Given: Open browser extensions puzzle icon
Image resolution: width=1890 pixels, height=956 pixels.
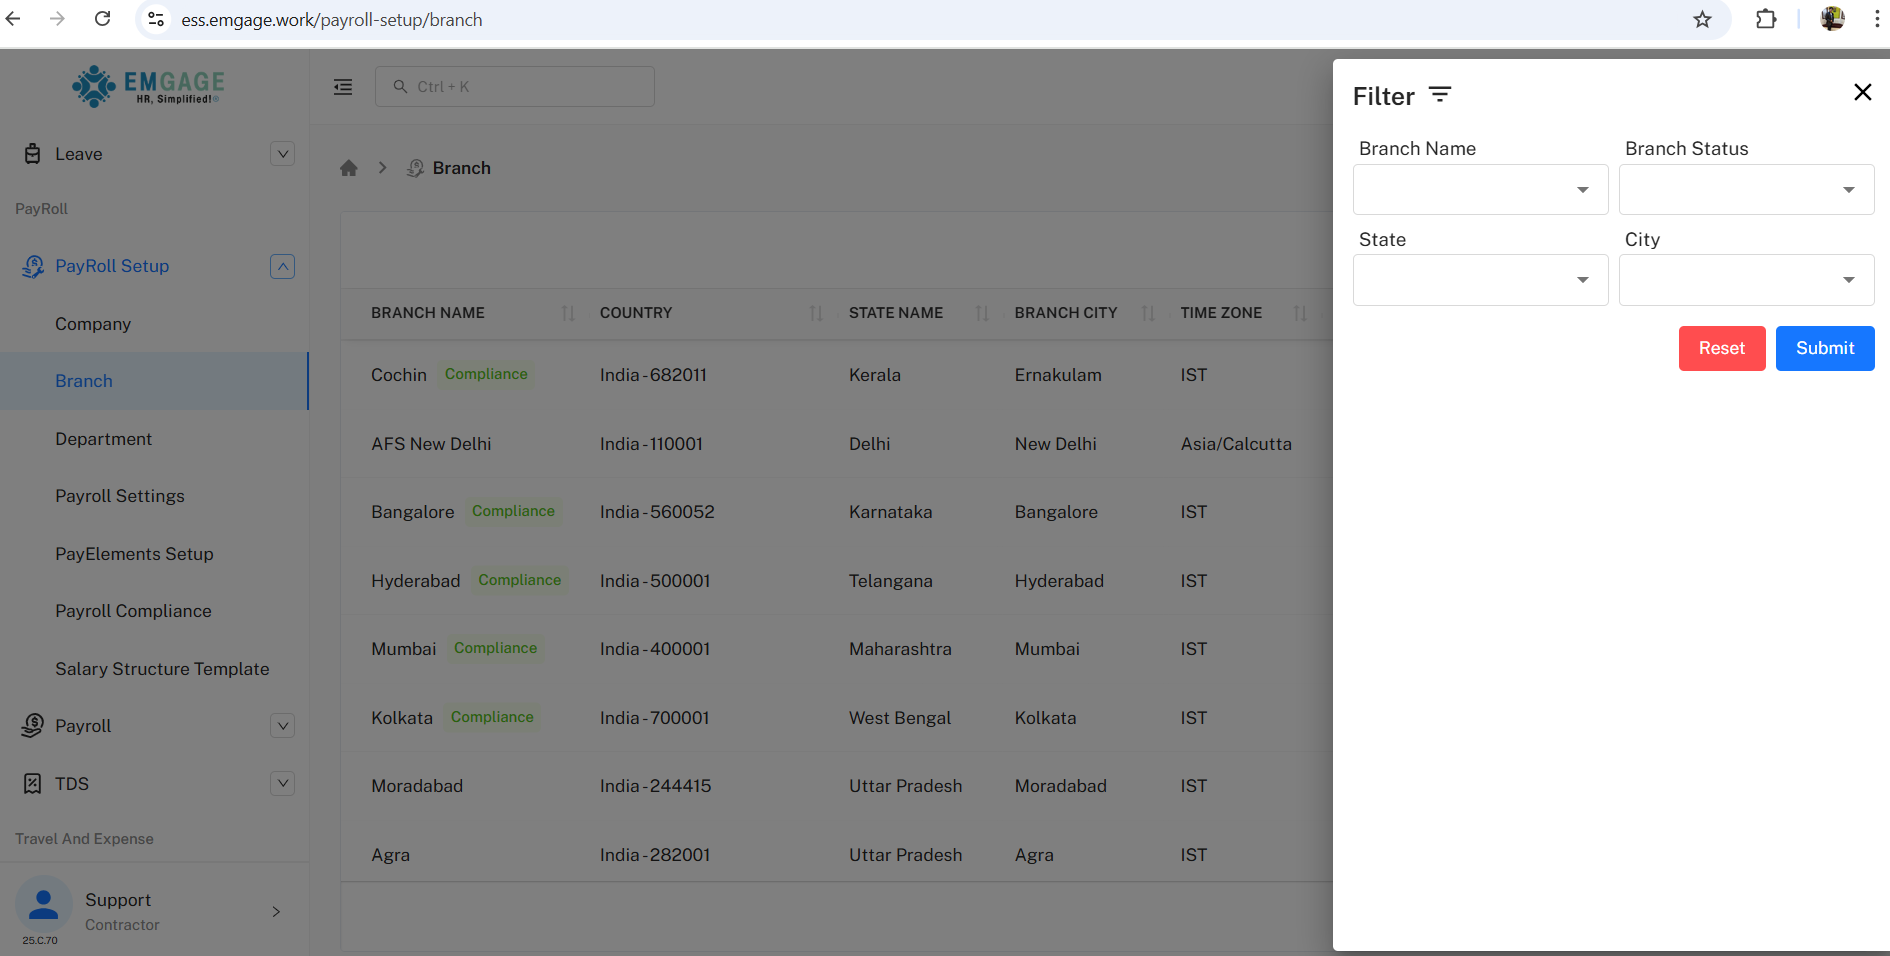Looking at the screenshot, I should pos(1766,20).
